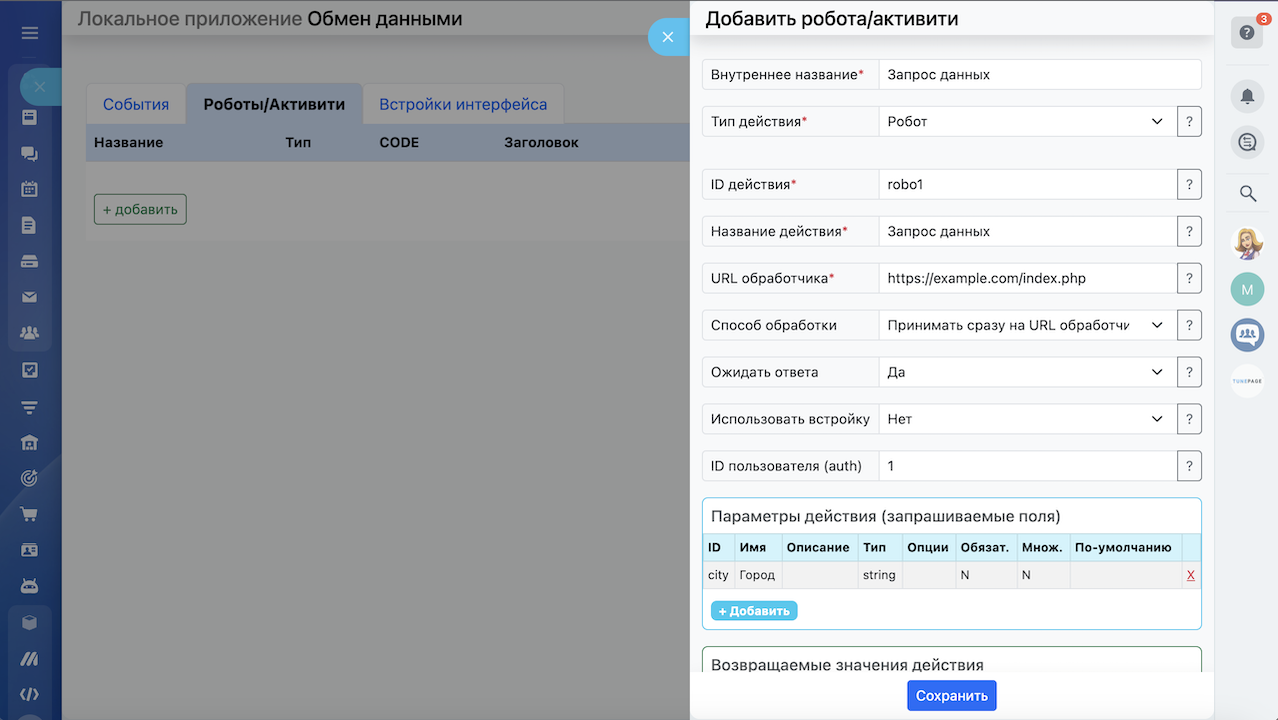Open the calendar icon in left sidebar

click(30, 189)
